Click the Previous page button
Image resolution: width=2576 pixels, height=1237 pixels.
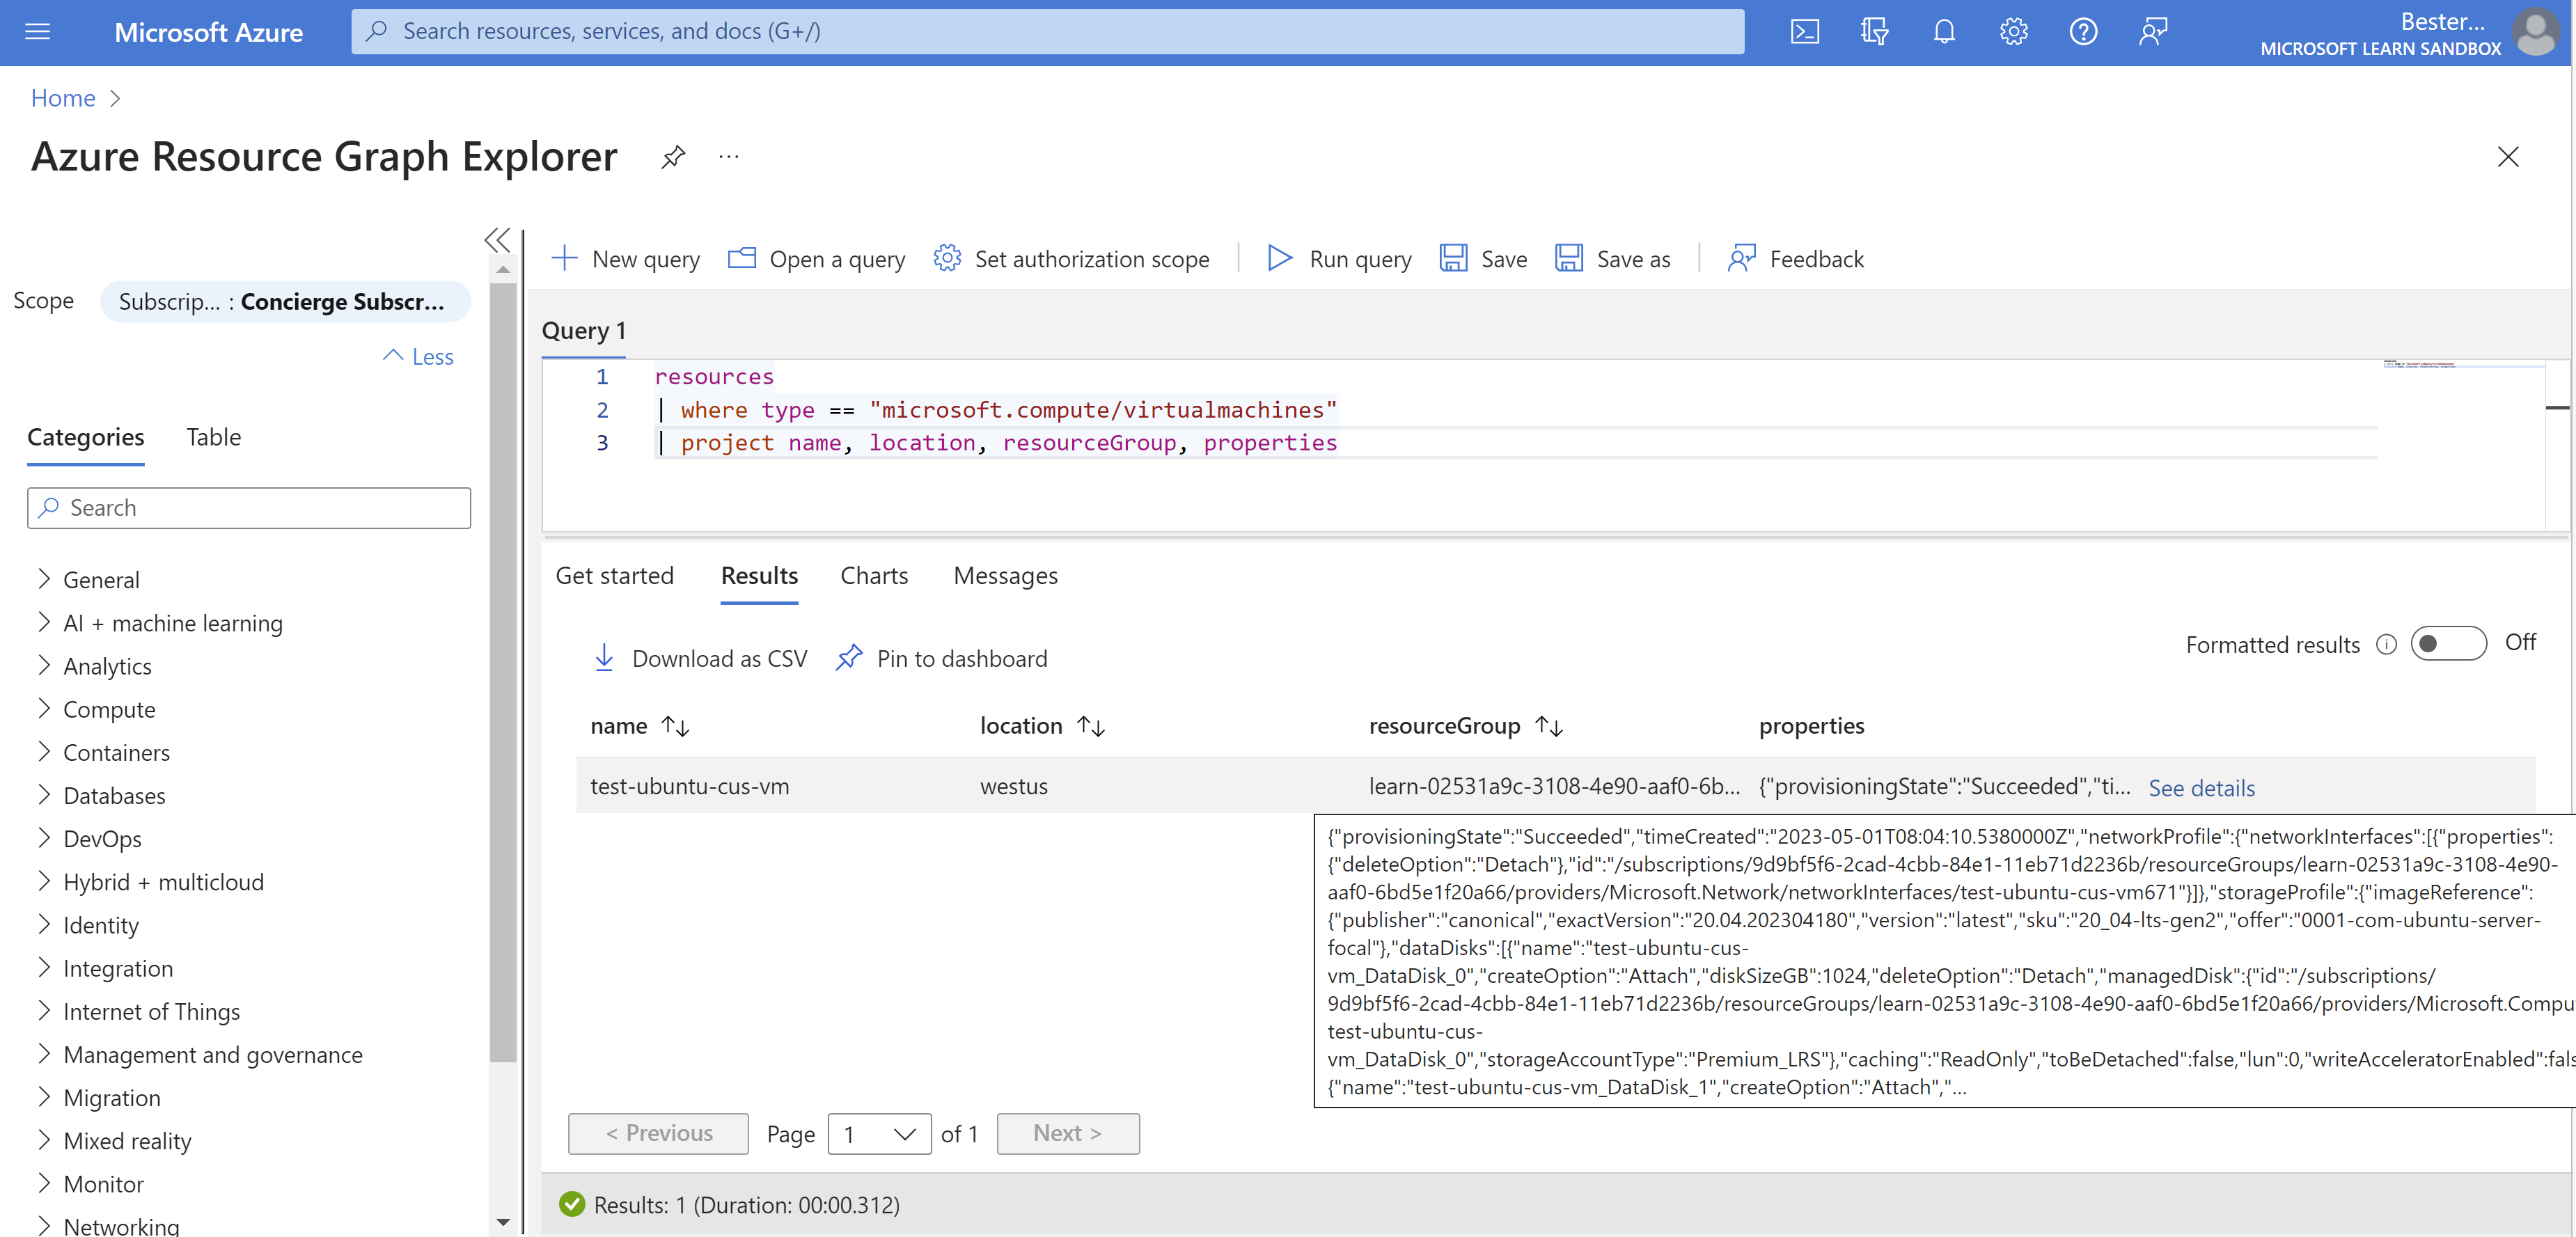click(658, 1134)
